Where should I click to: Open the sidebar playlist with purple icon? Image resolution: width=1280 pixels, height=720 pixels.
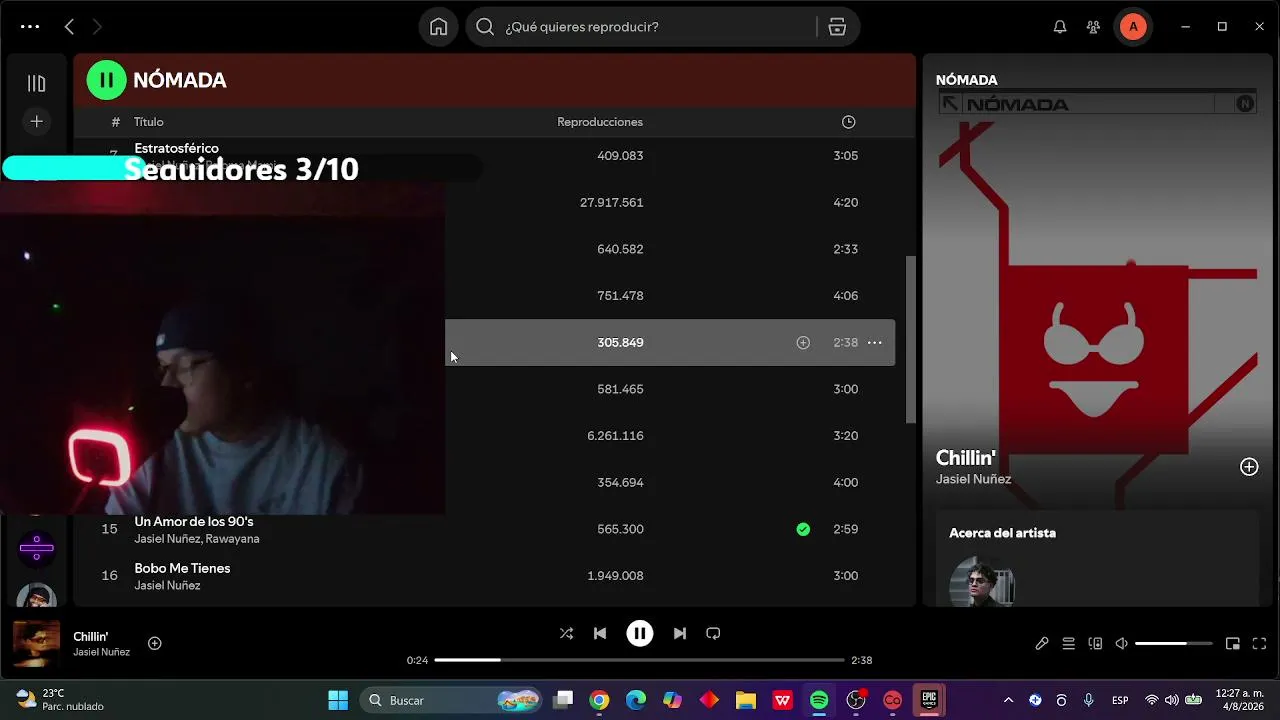tap(36, 547)
